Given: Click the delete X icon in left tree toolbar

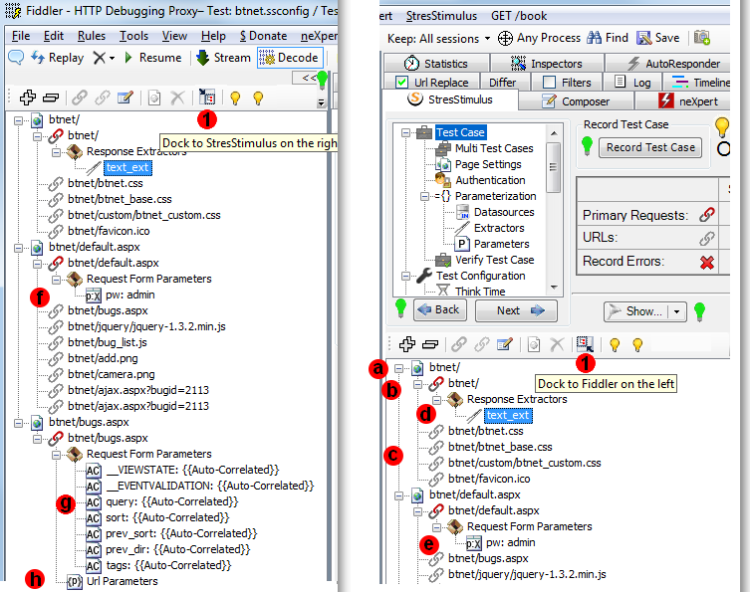Looking at the screenshot, I should pyautogui.click(x=177, y=98).
